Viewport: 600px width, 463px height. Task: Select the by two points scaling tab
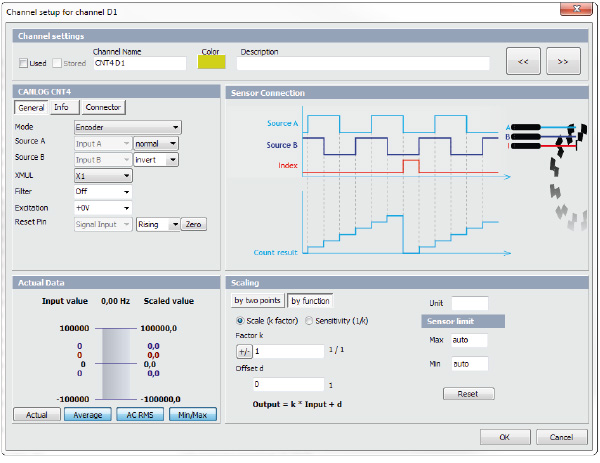tap(258, 300)
